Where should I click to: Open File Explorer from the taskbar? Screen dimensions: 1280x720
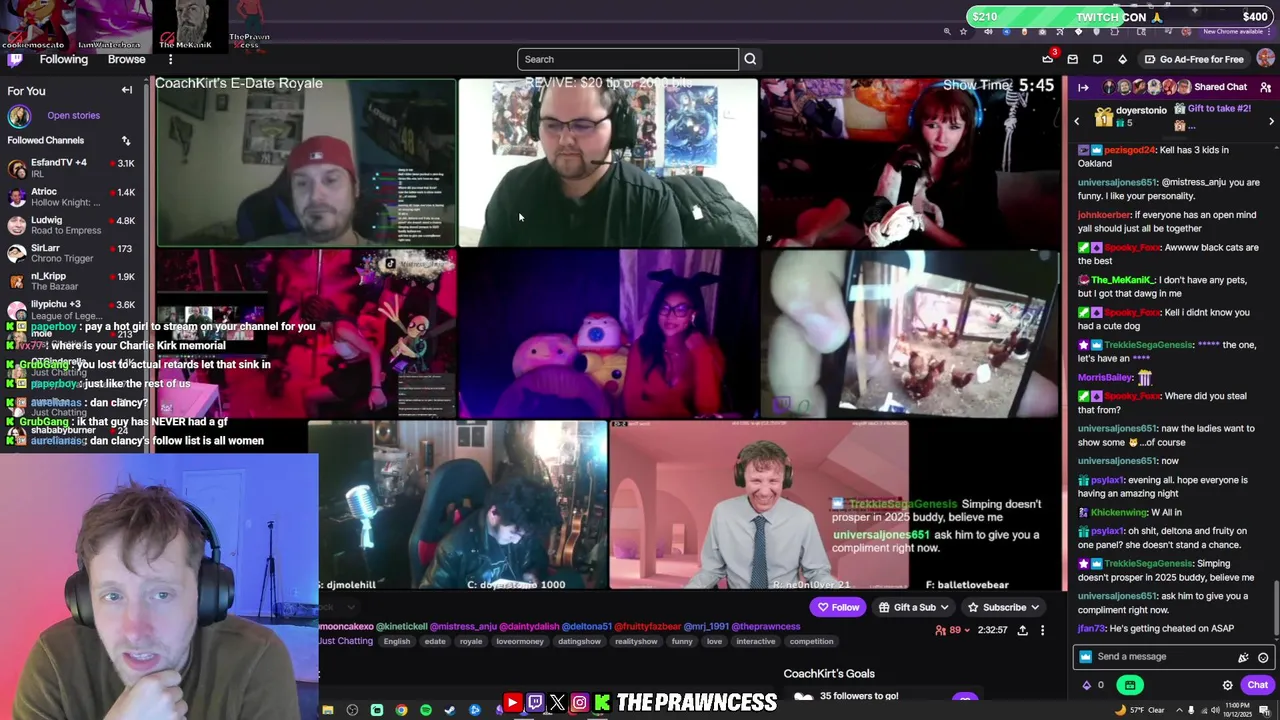point(327,710)
